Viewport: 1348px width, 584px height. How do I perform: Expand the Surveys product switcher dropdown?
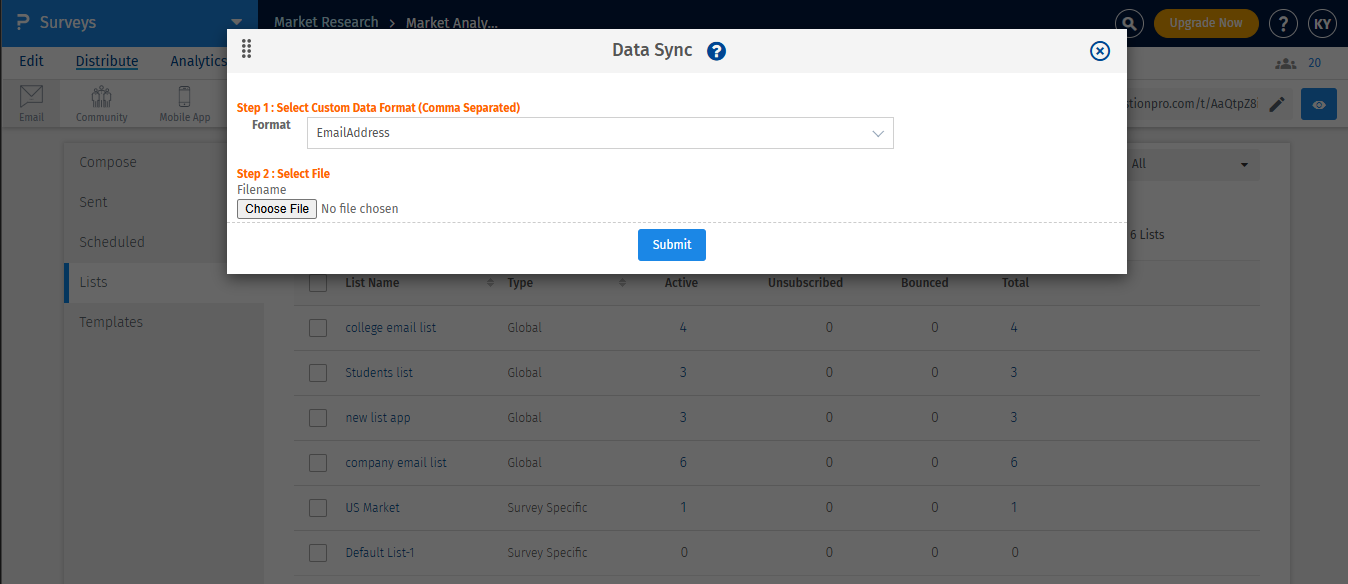tap(236, 22)
